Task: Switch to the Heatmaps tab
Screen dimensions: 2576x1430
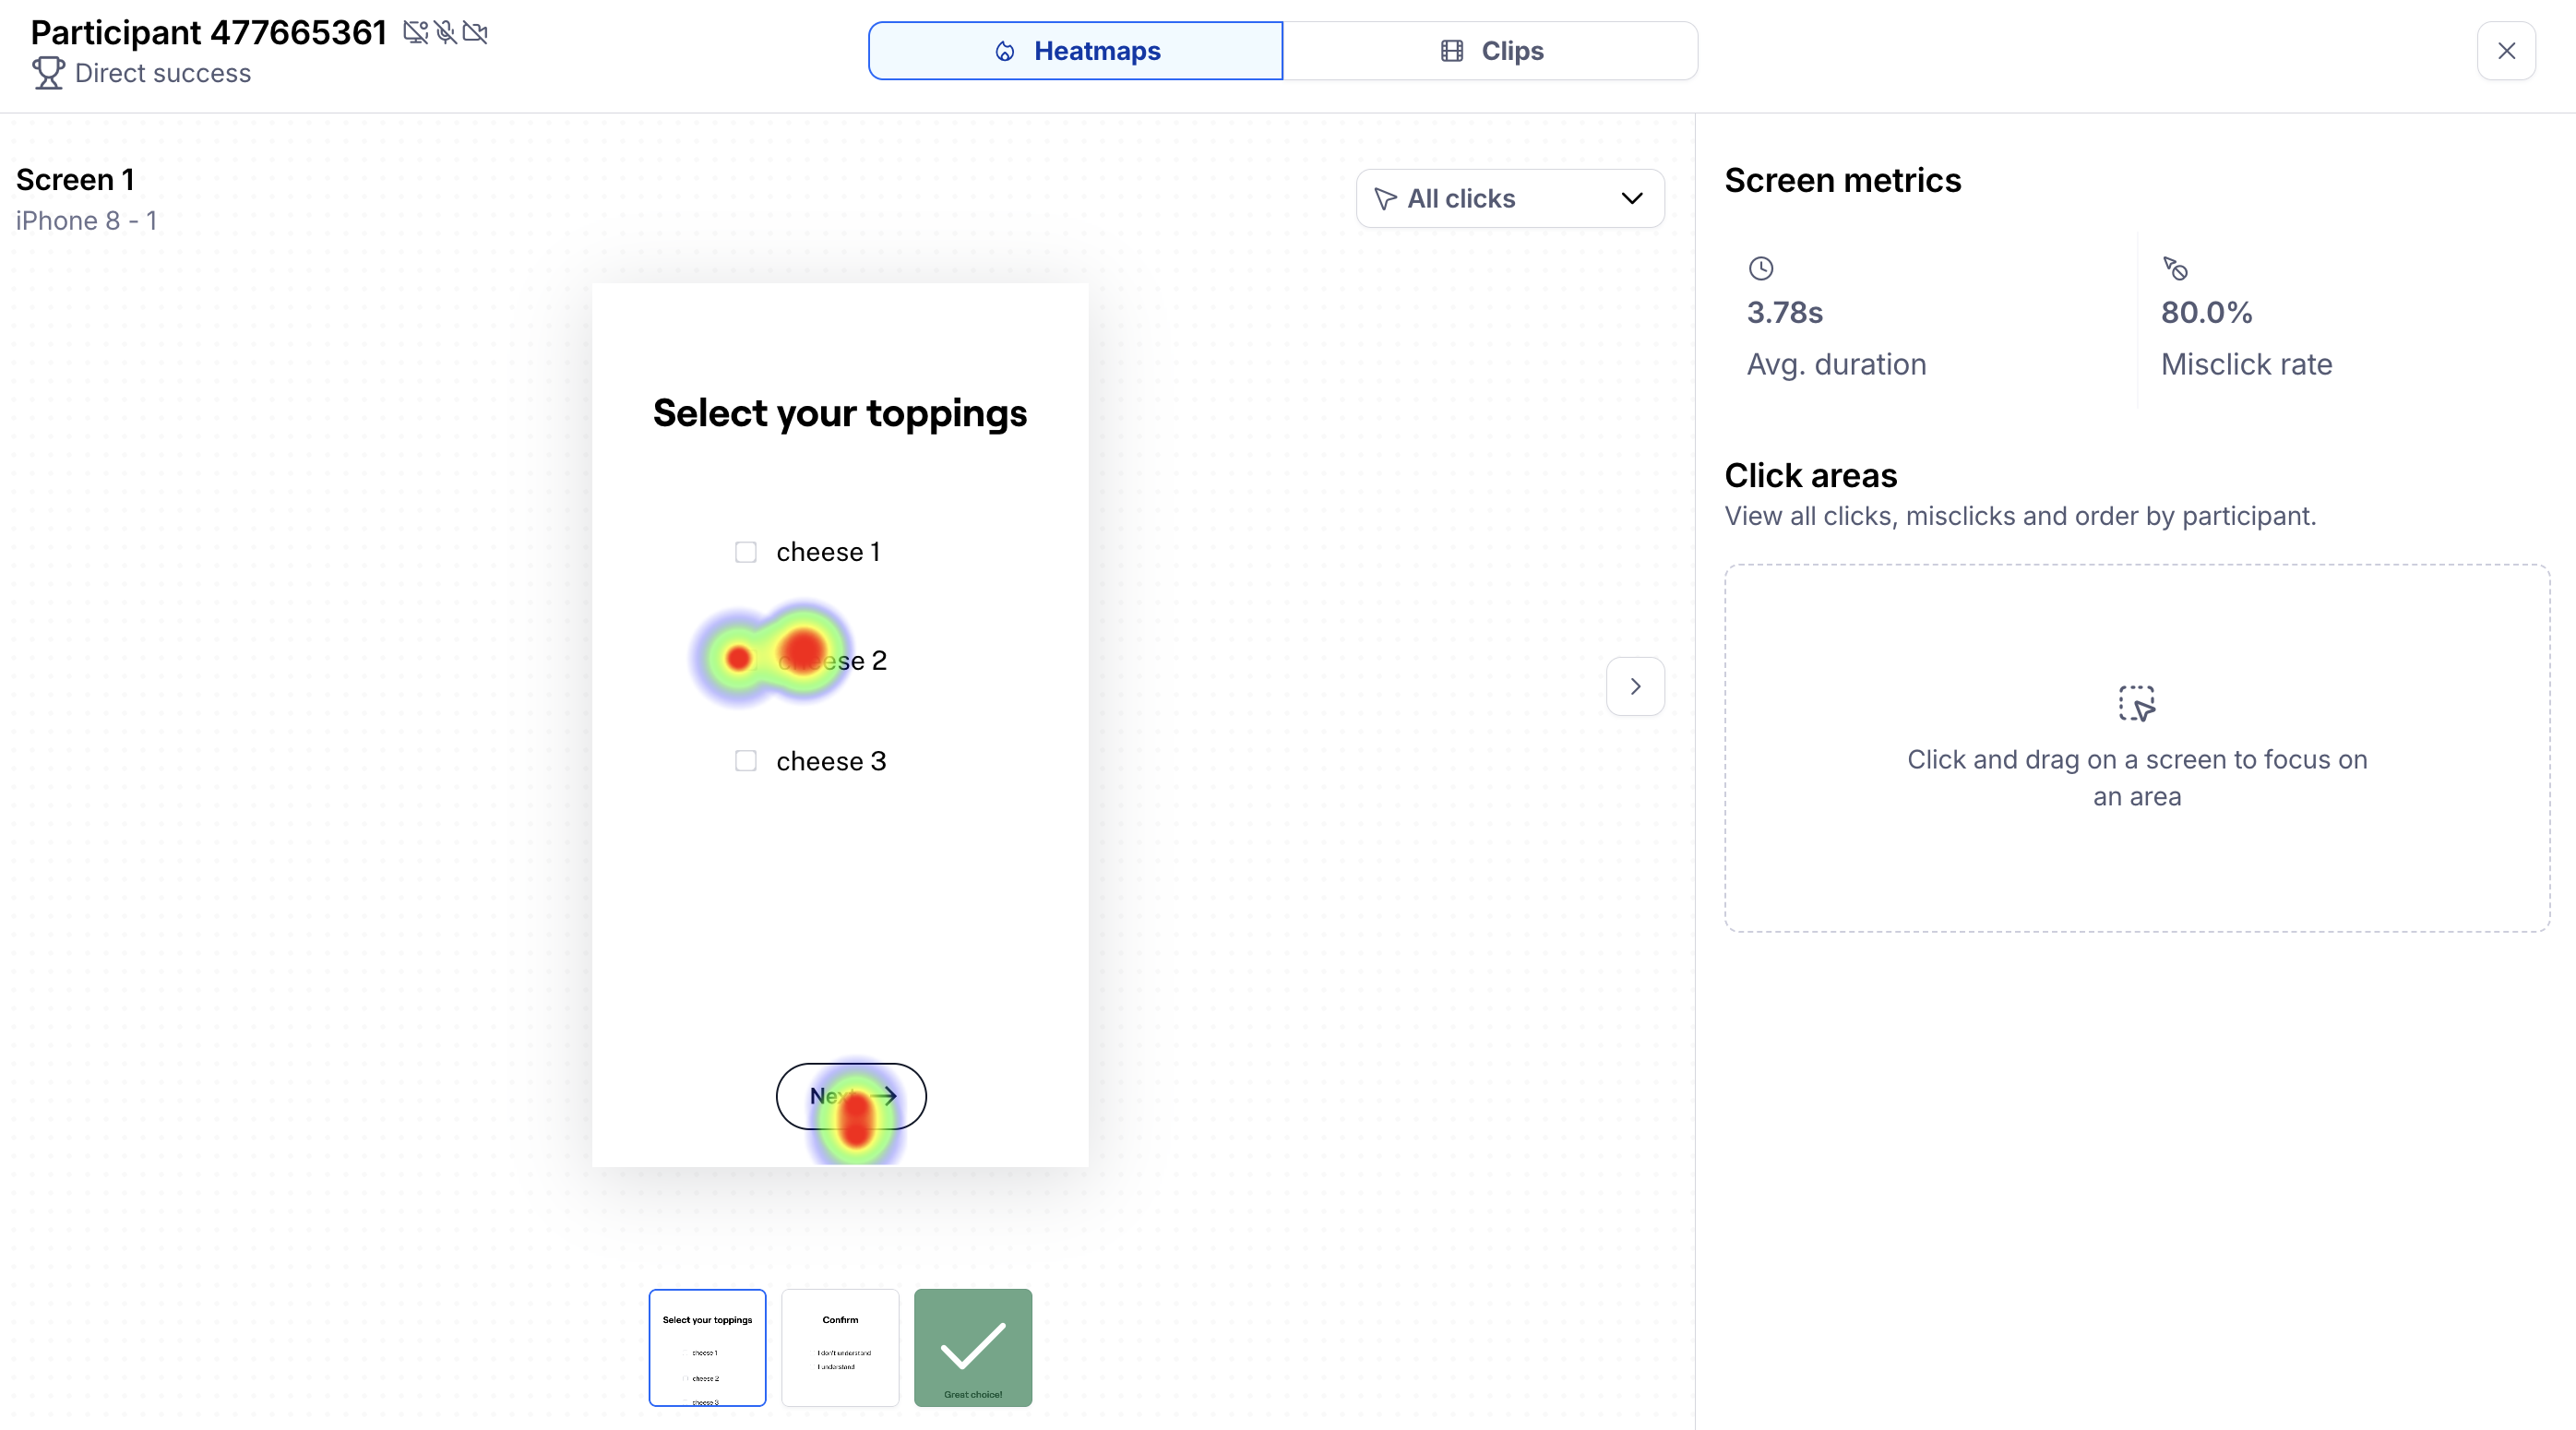Action: pyautogui.click(x=1075, y=51)
